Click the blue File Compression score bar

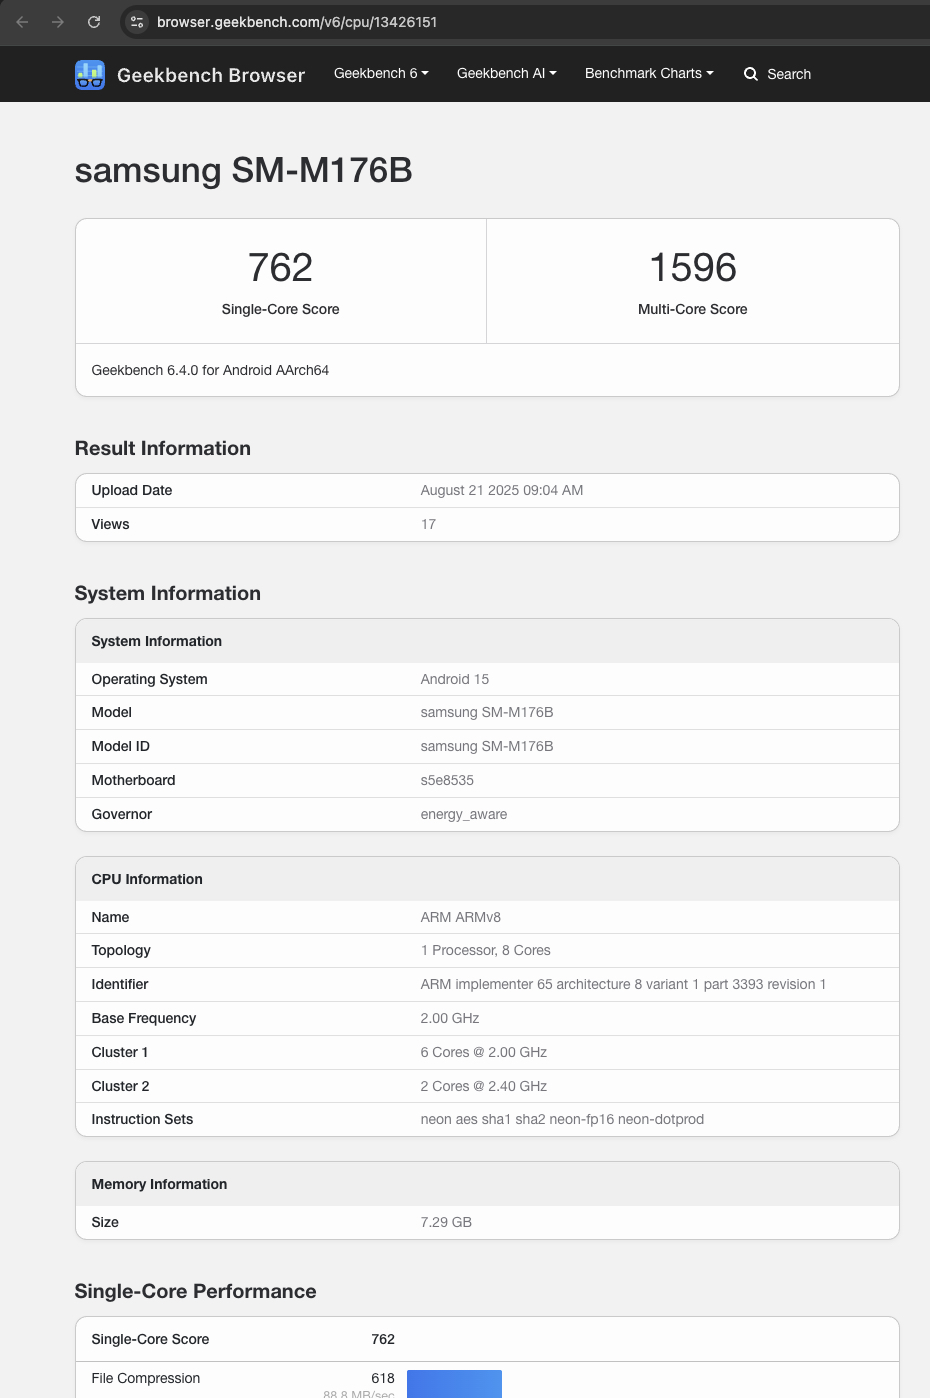(x=455, y=1383)
